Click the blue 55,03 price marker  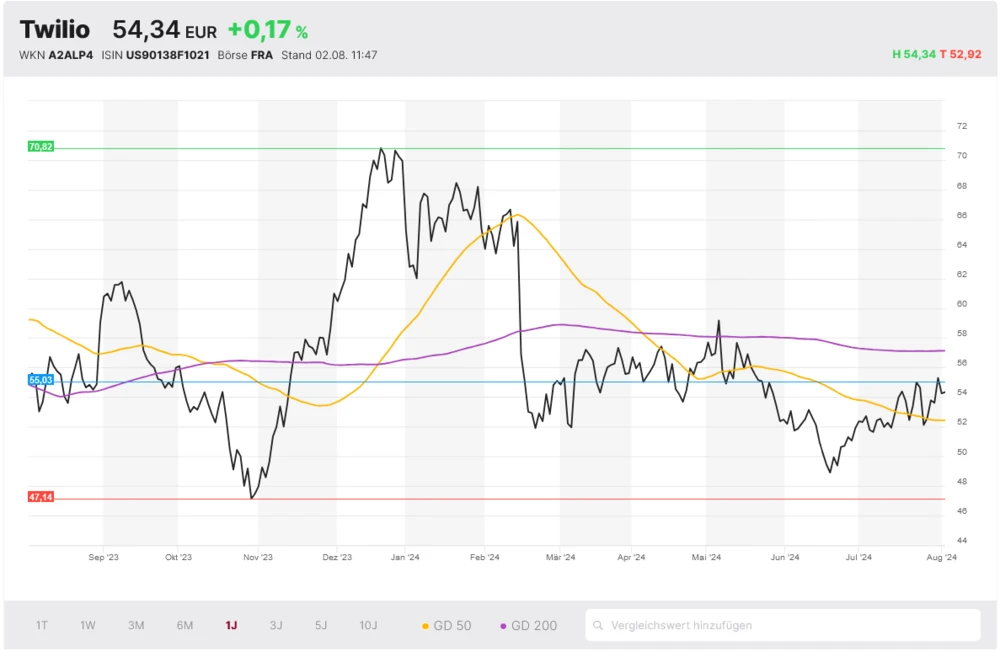tap(41, 380)
